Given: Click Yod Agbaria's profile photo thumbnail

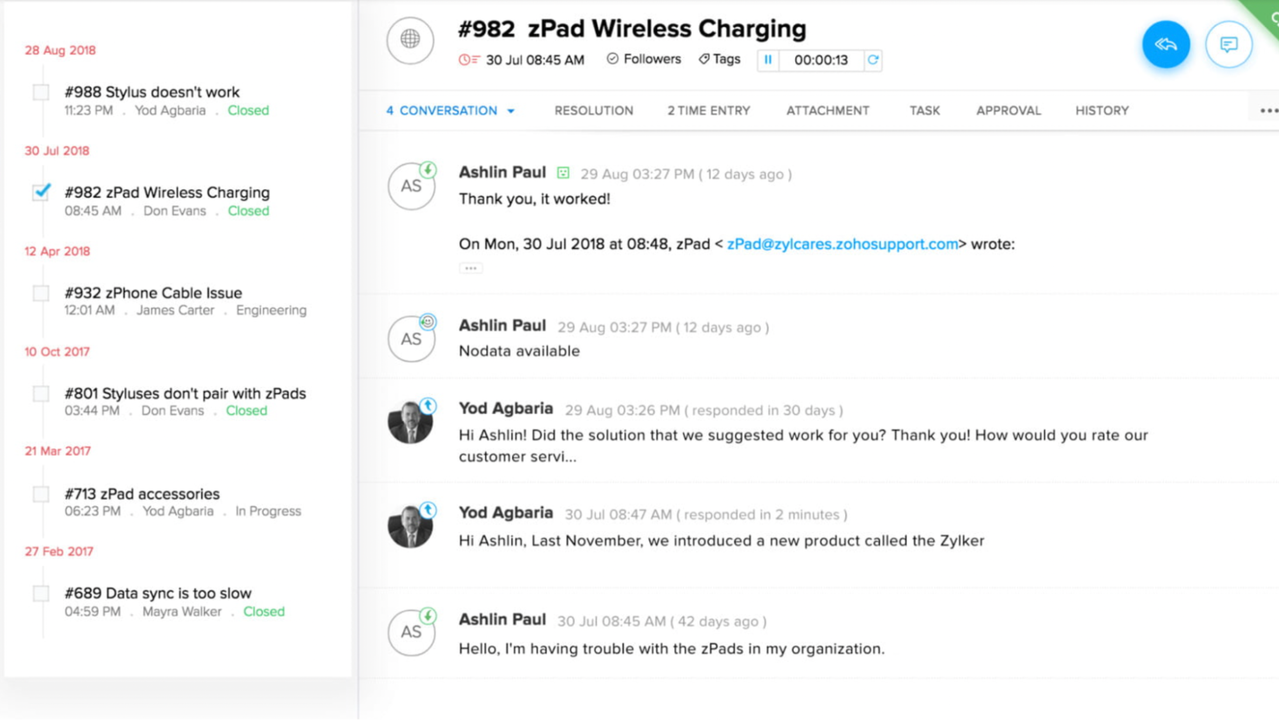Looking at the screenshot, I should 410,423.
